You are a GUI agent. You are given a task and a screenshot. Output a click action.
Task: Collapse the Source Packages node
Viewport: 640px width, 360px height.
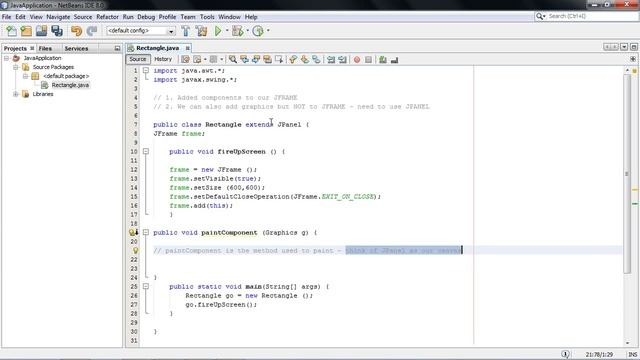[16, 67]
